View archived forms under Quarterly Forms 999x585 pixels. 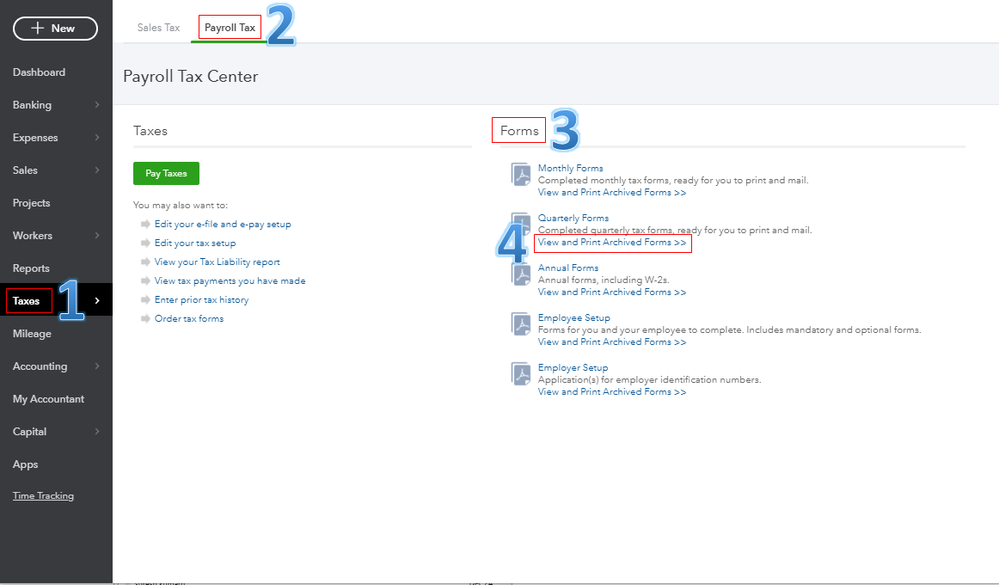click(x=612, y=242)
